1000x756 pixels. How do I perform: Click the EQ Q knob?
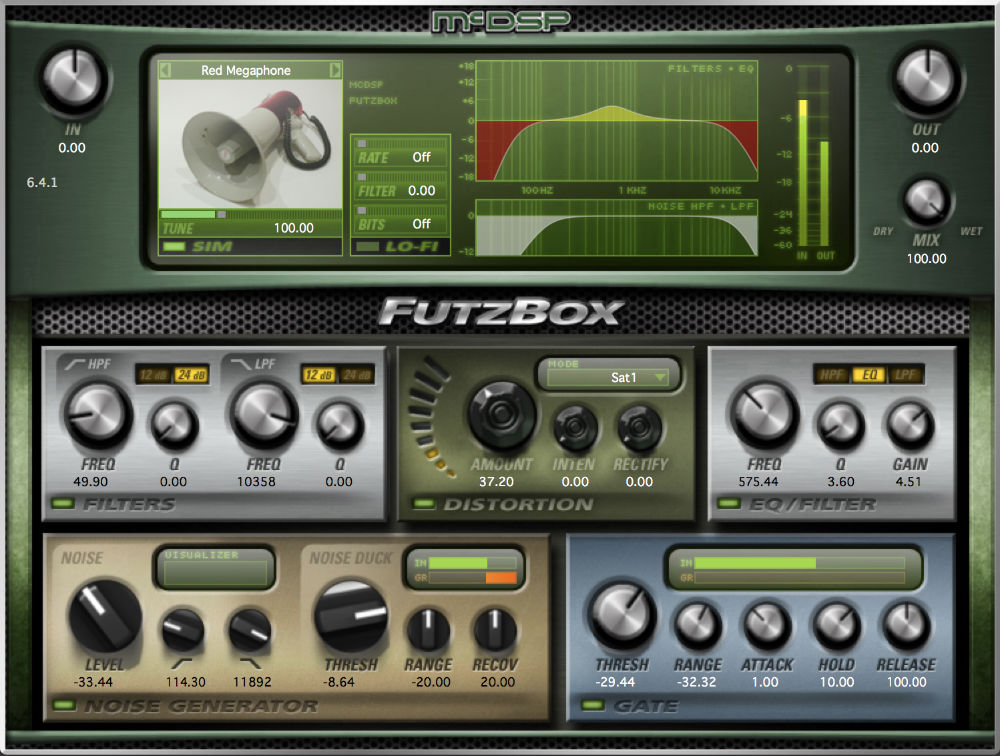pyautogui.click(x=841, y=424)
